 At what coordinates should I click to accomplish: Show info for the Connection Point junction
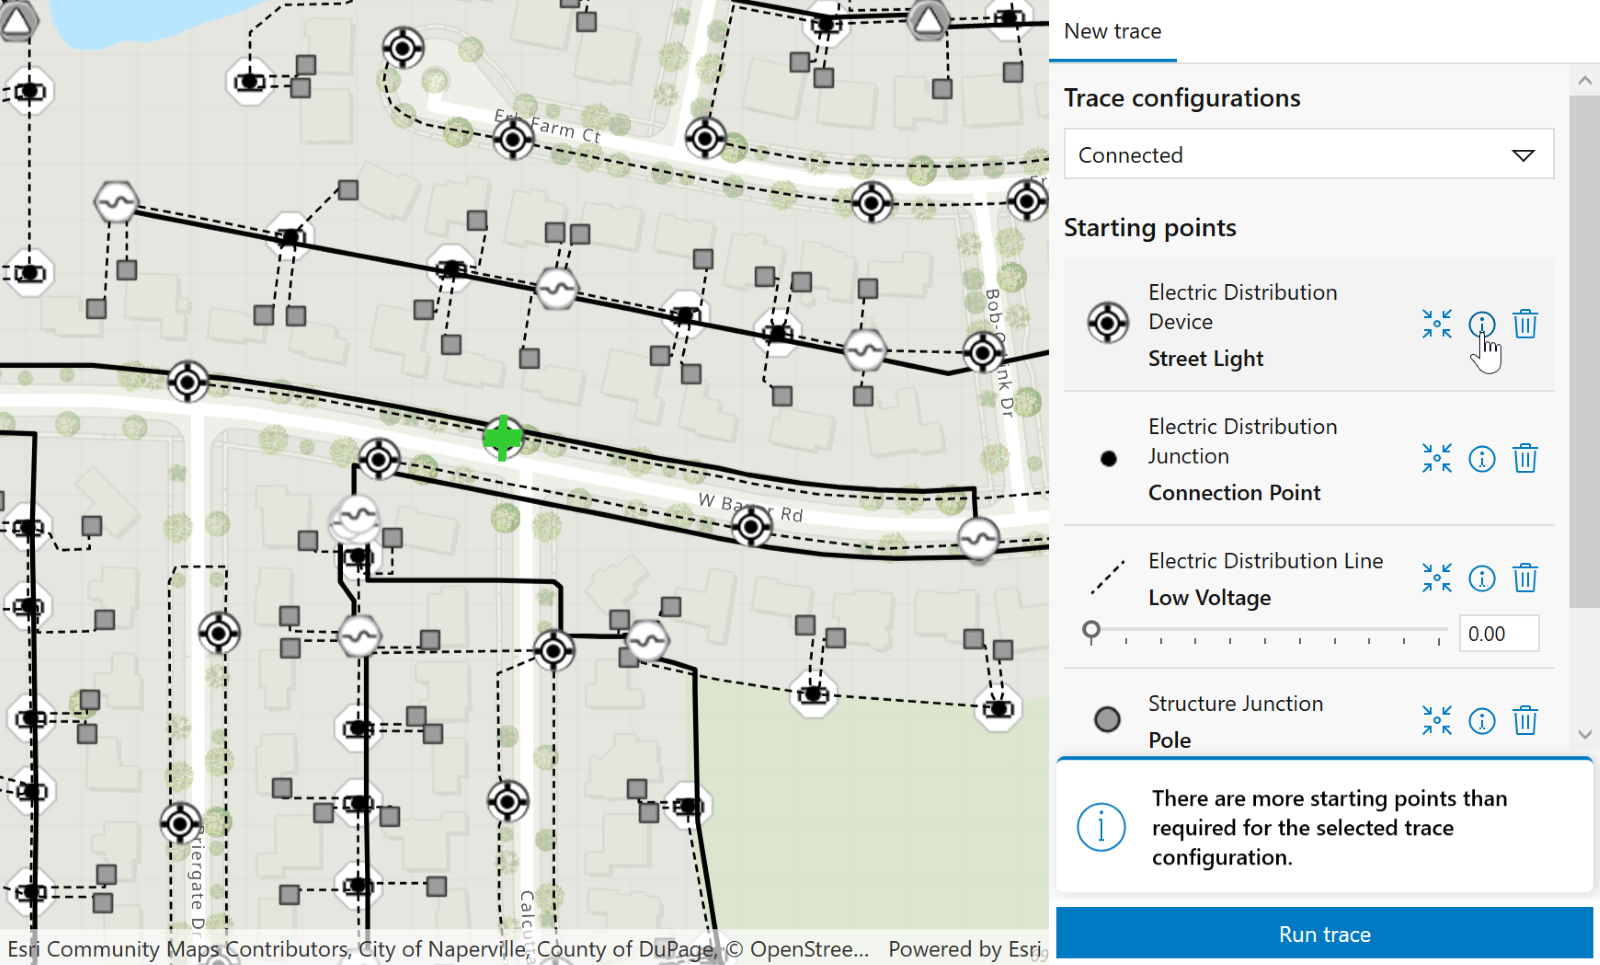click(x=1482, y=458)
